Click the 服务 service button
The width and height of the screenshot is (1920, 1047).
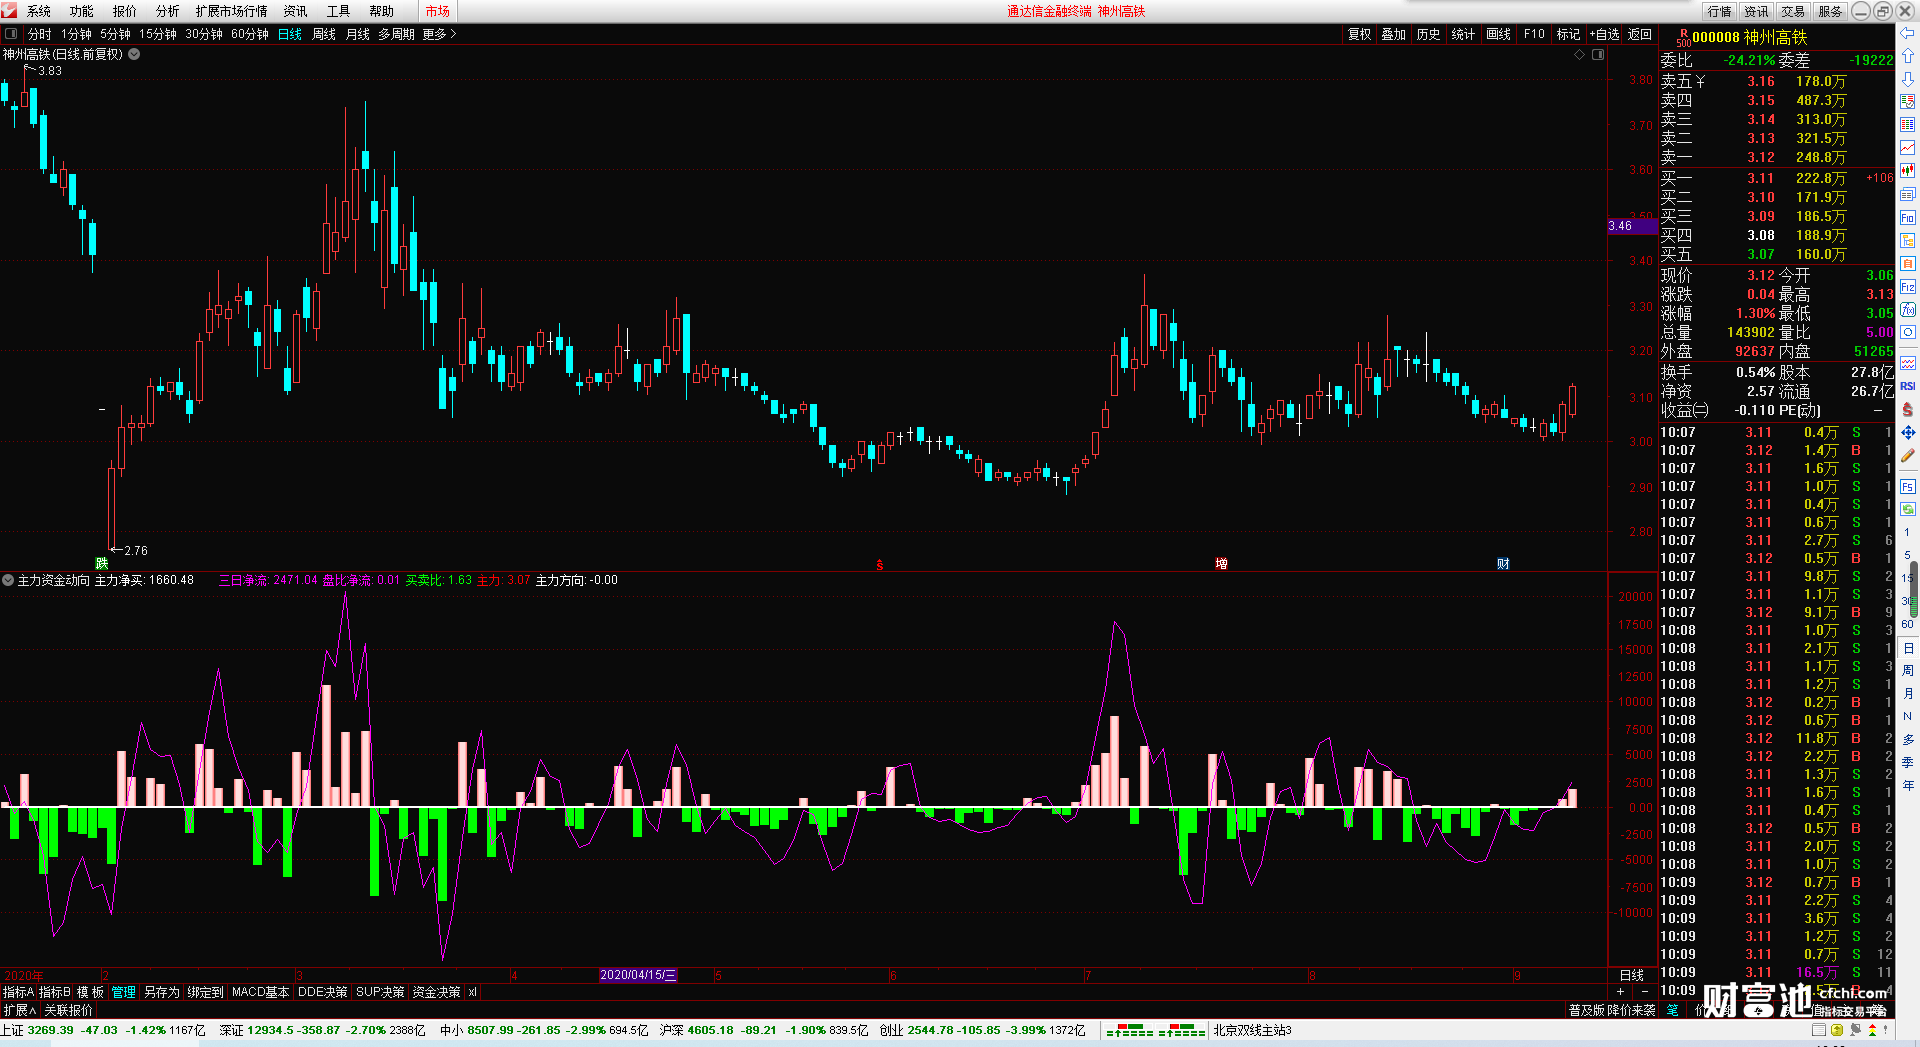pos(1830,11)
